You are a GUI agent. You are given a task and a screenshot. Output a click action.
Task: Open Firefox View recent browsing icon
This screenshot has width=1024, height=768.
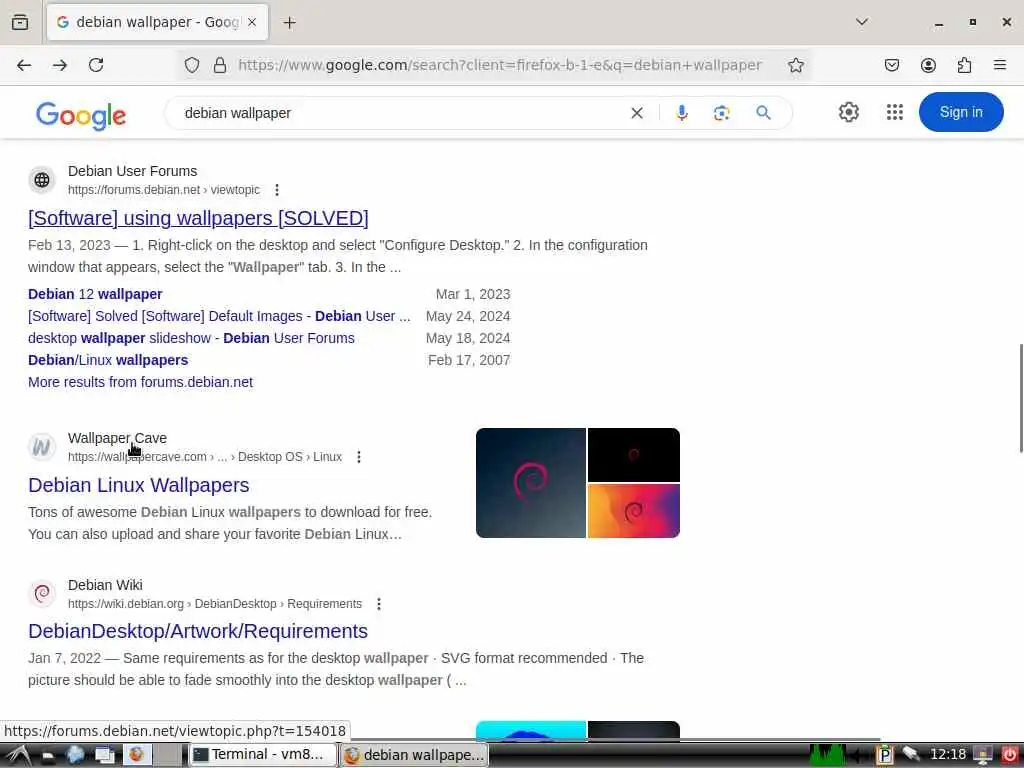pyautogui.click(x=20, y=22)
